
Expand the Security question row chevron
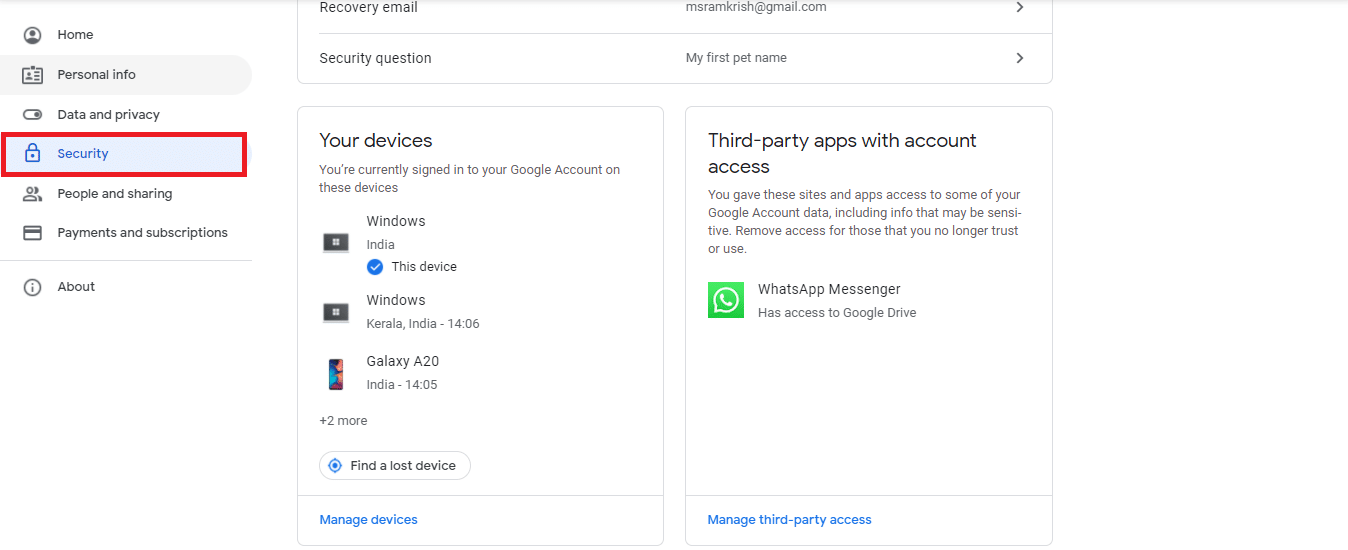[1020, 58]
